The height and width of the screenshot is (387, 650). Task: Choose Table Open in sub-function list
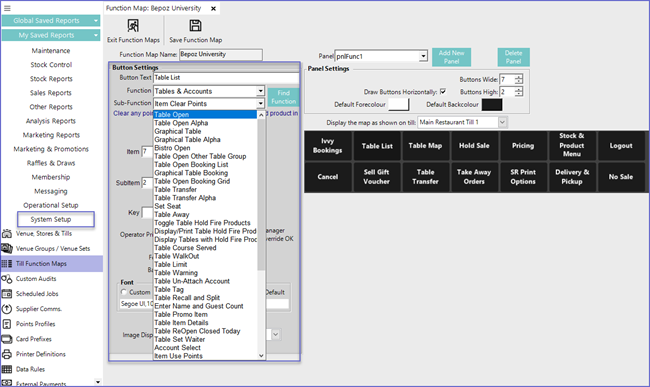[x=205, y=114]
